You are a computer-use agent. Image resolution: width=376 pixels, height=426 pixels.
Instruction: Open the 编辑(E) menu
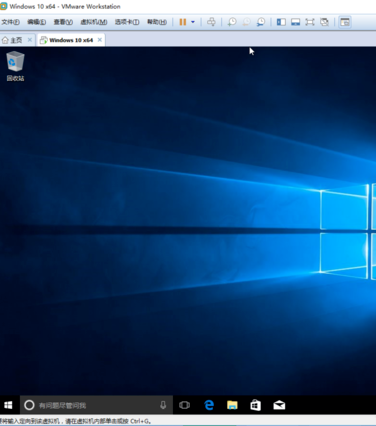(x=36, y=22)
